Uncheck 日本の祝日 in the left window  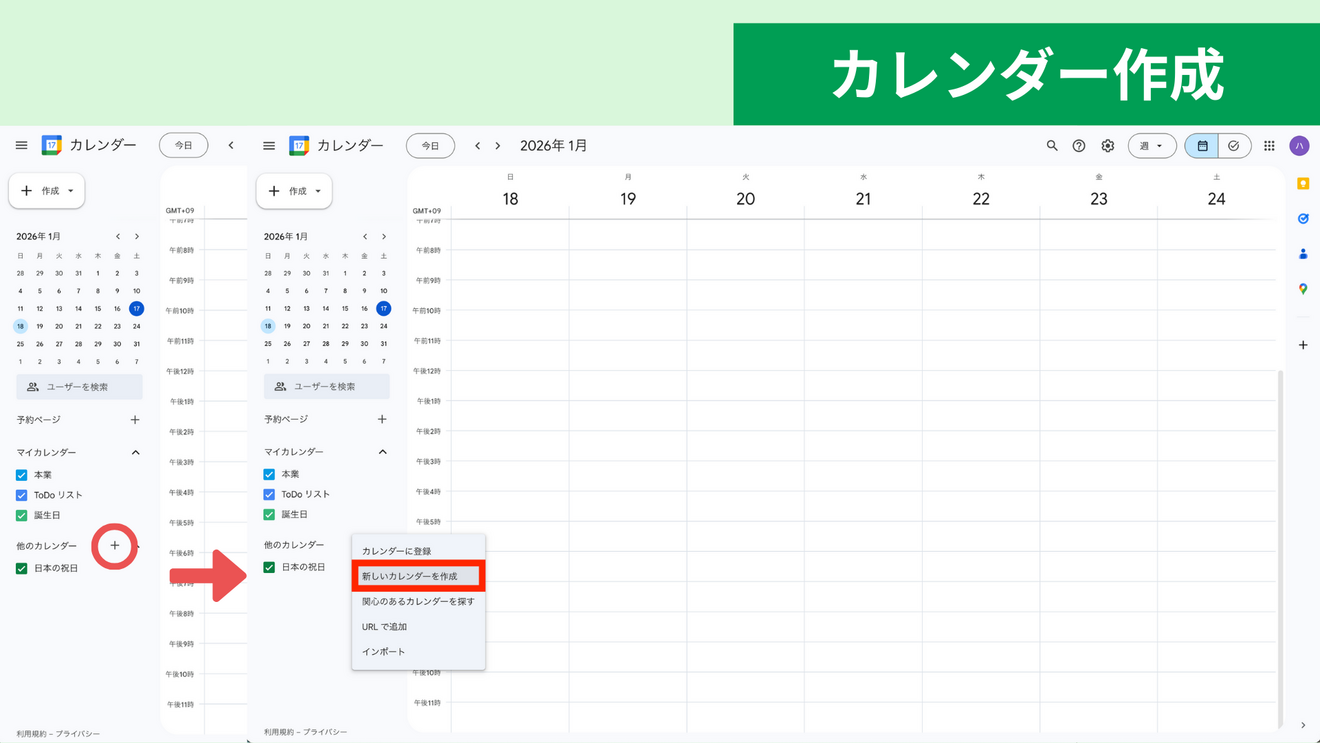tap(21, 568)
